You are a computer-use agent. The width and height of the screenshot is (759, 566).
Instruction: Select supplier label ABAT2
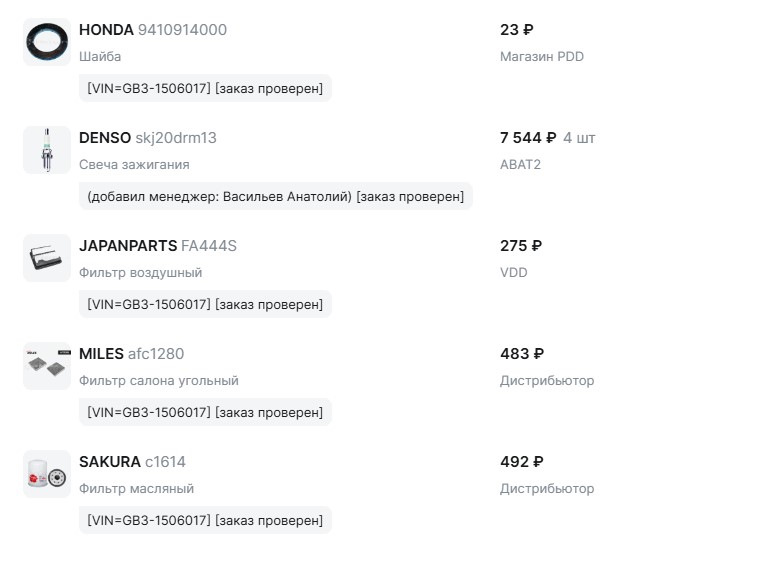(520, 165)
